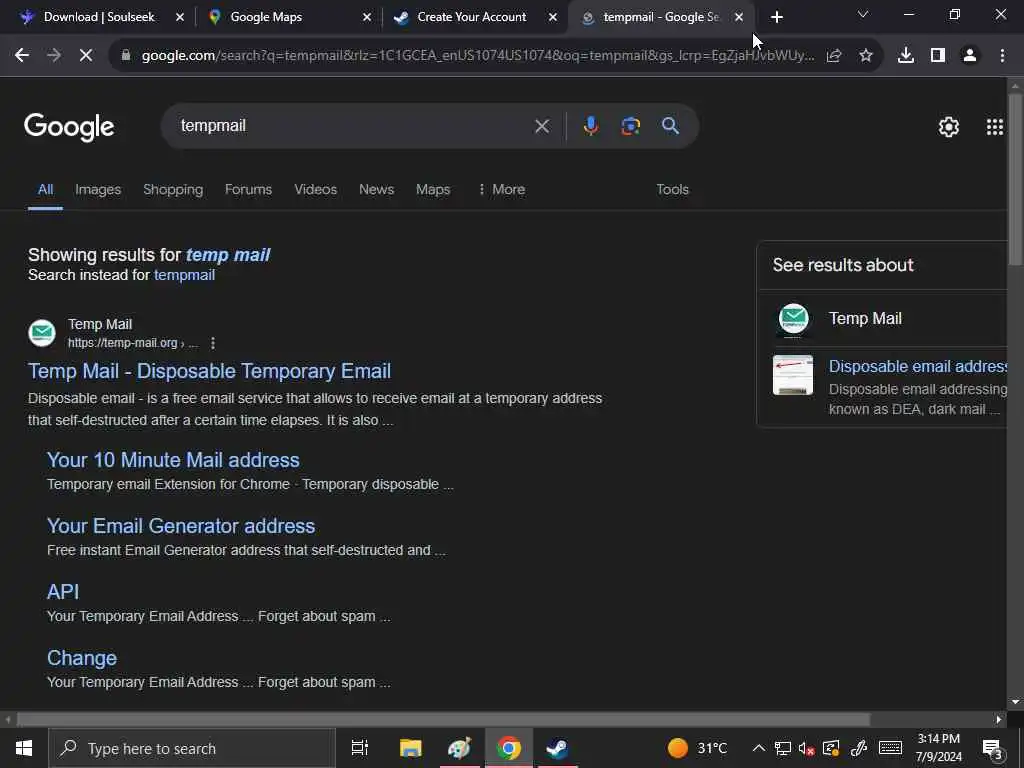1024x768 pixels.
Task: Click the magnifier search button
Action: click(x=670, y=126)
